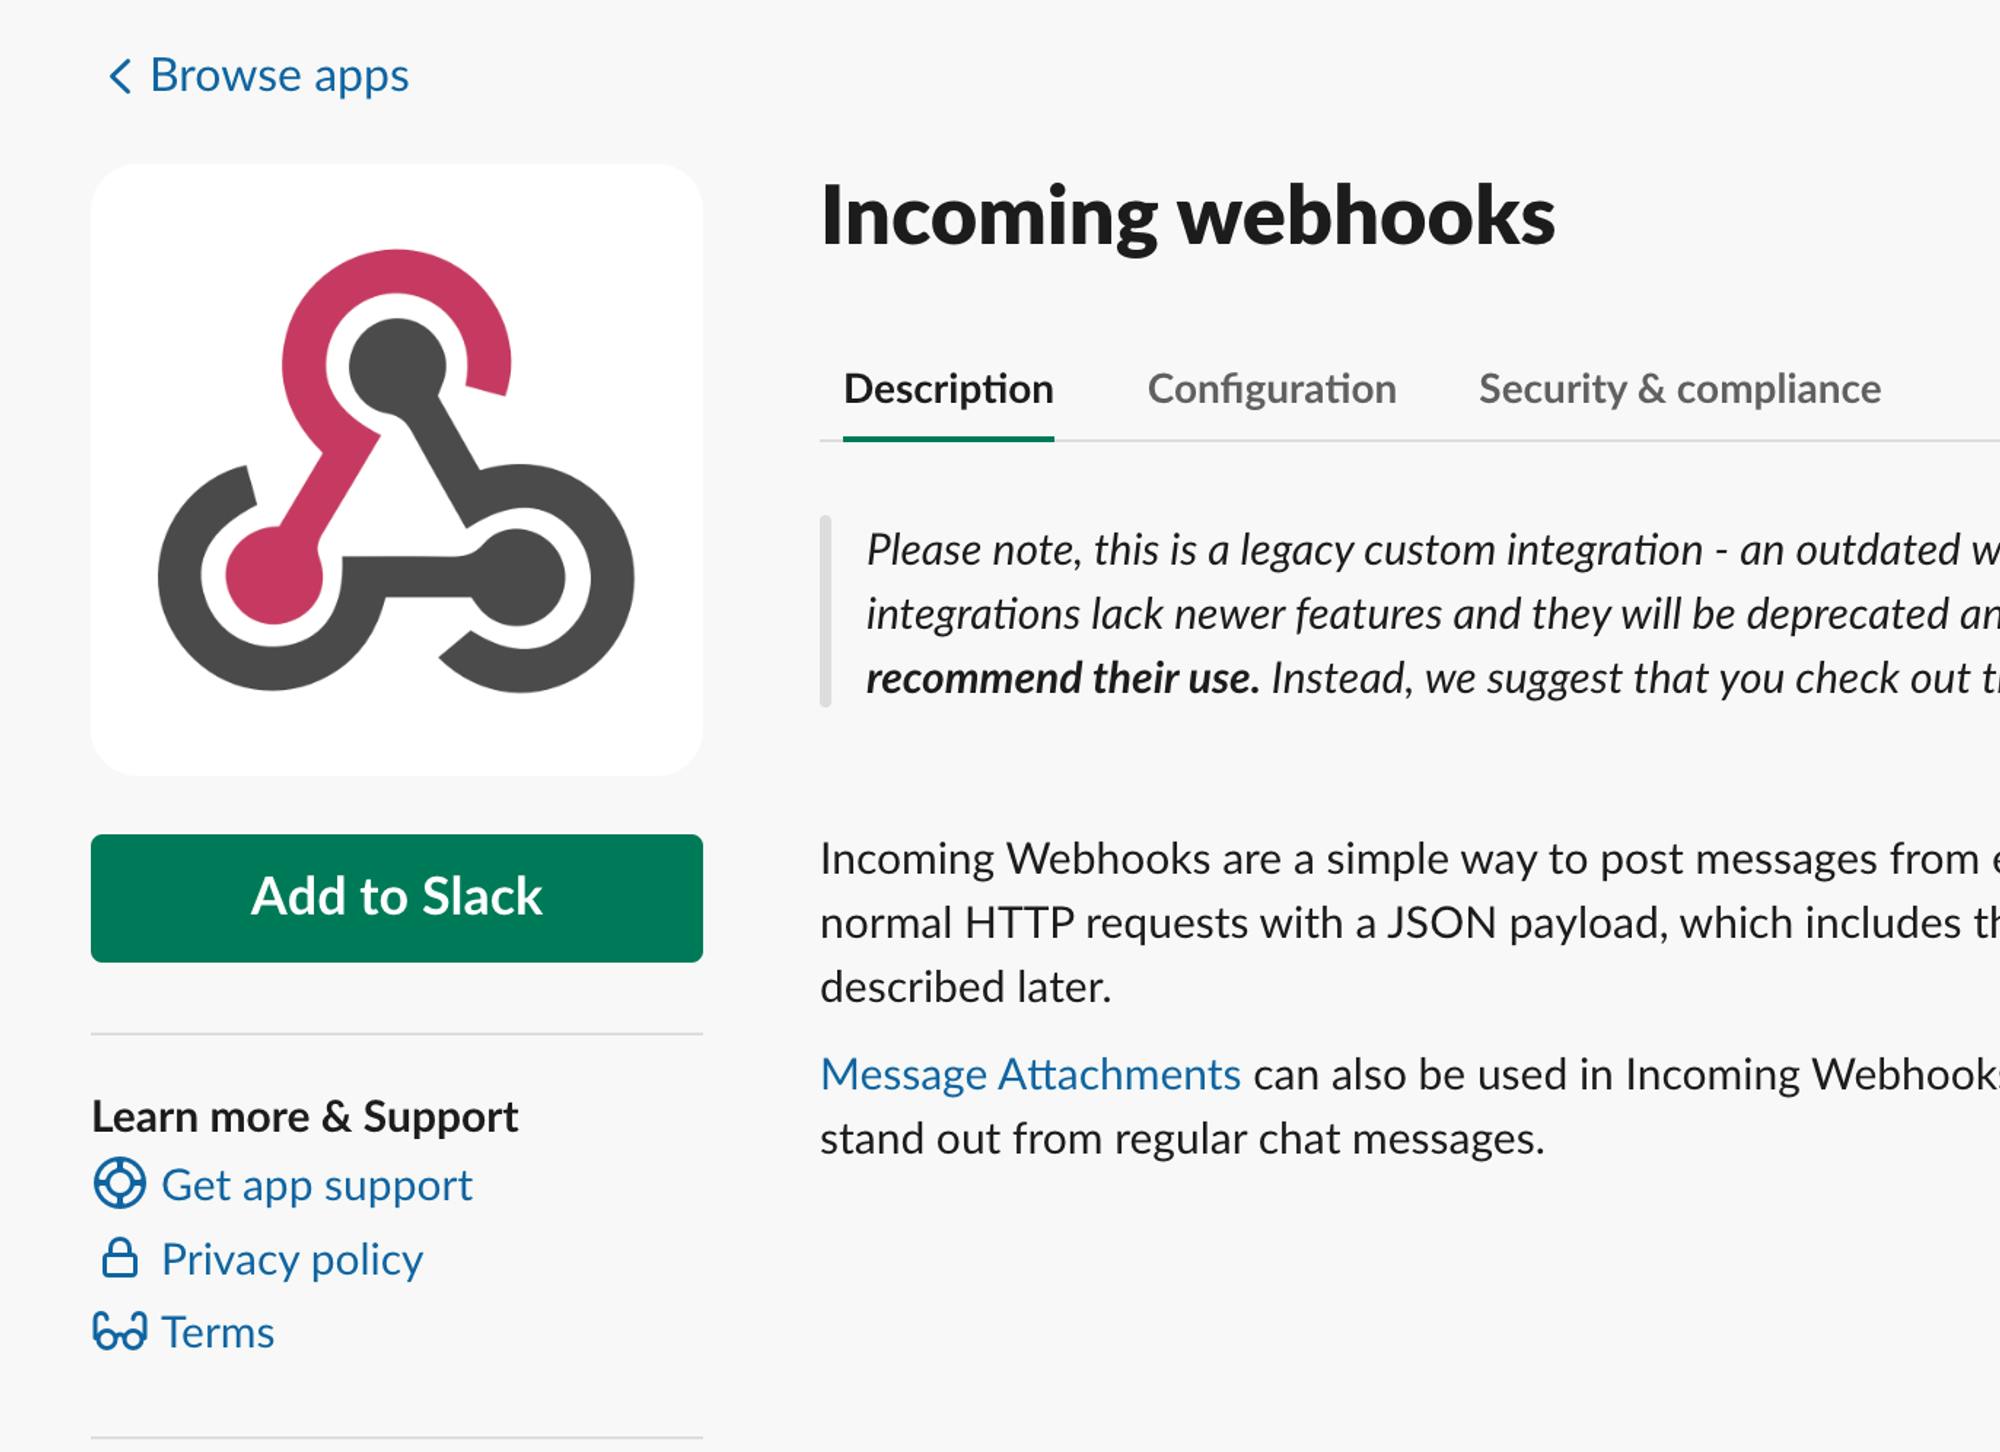Open the Configuration tab
The height and width of the screenshot is (1452, 2000).
[1271, 389]
